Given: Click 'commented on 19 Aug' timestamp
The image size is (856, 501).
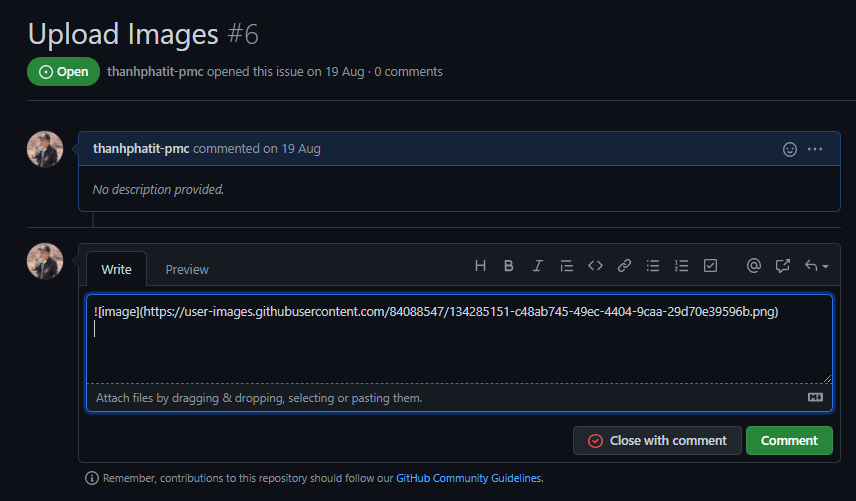Looking at the screenshot, I should [257, 148].
